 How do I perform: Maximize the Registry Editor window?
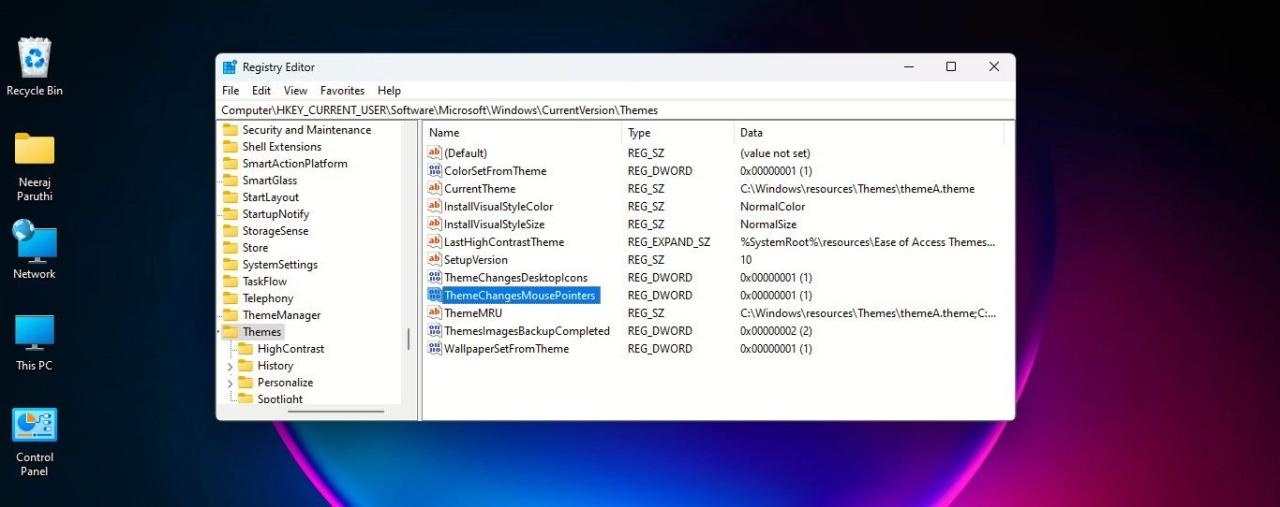coord(951,67)
